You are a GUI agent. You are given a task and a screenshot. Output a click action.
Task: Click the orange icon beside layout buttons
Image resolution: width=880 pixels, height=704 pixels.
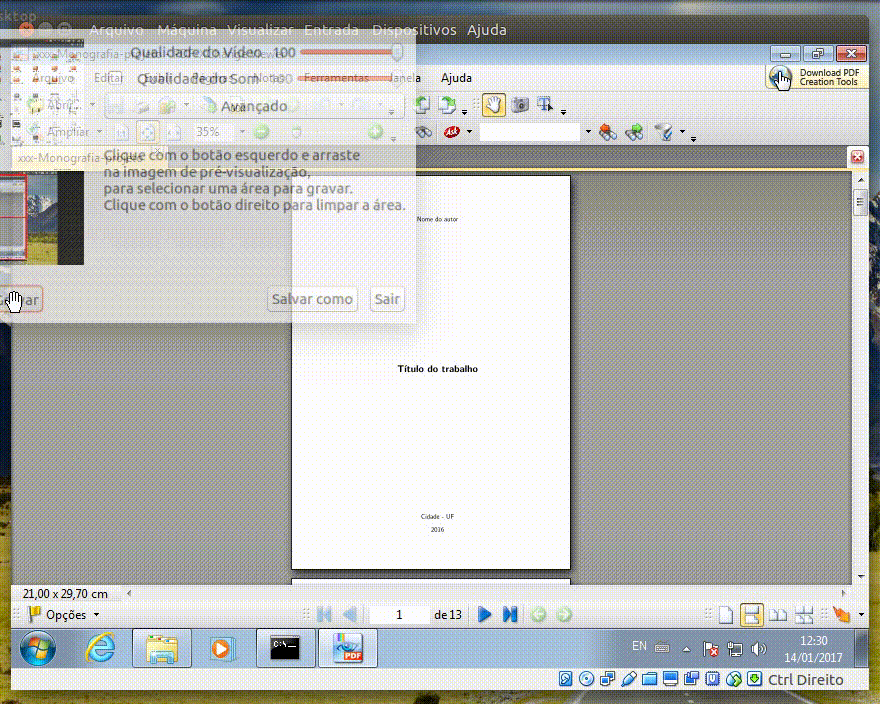click(x=841, y=615)
